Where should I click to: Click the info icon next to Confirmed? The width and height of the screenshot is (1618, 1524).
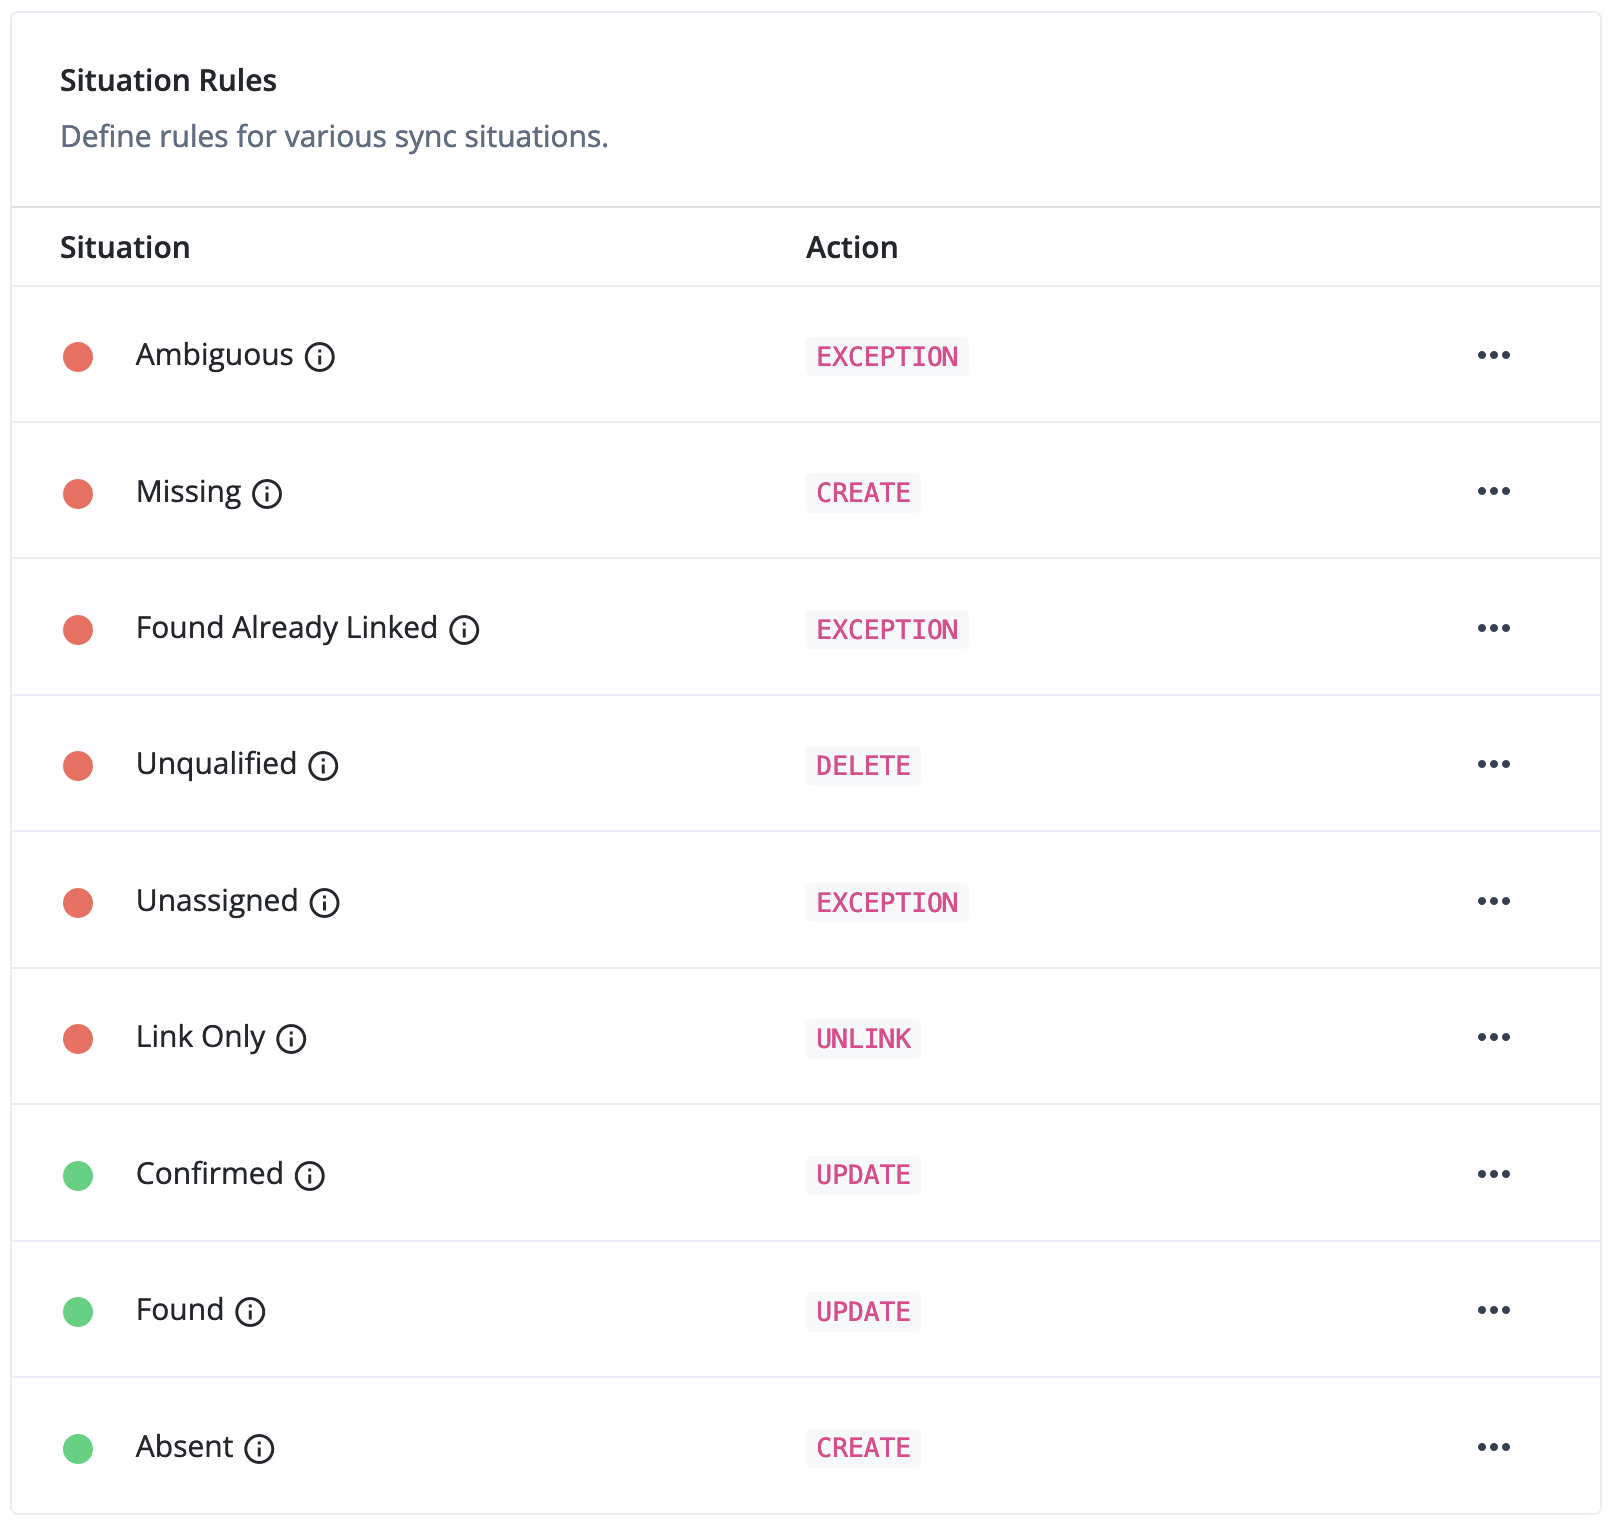(x=310, y=1176)
